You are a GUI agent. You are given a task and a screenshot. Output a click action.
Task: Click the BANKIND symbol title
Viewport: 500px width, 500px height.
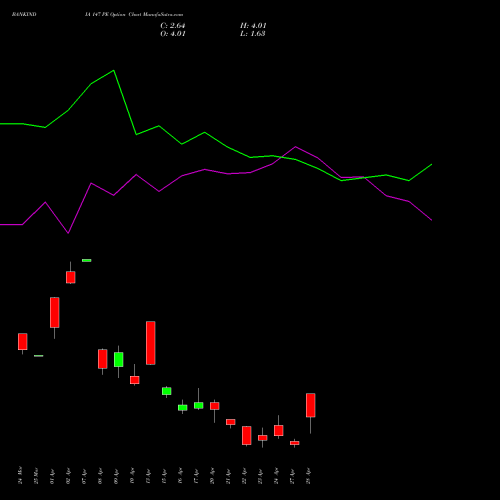24,15
